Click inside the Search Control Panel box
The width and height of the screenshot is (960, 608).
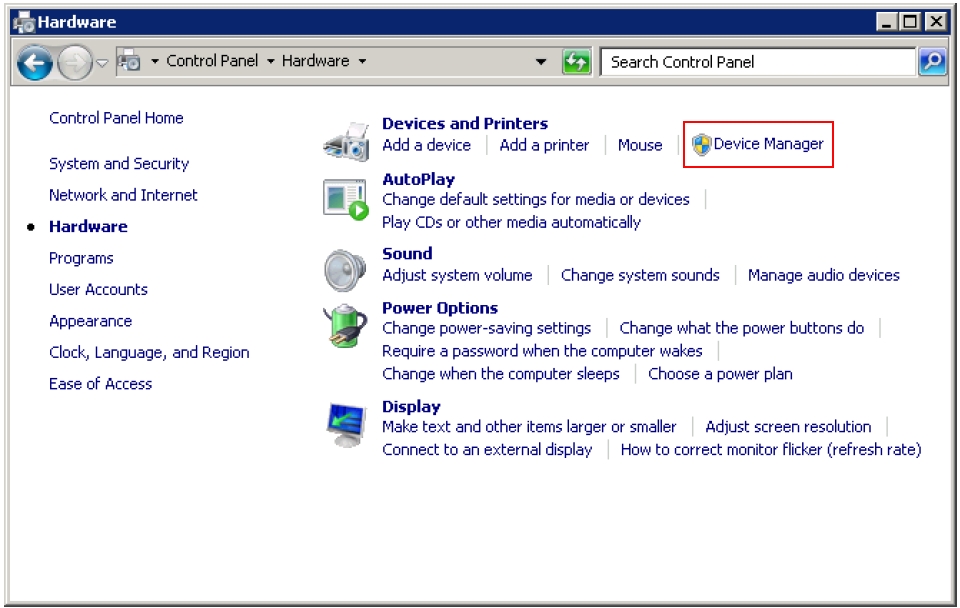point(760,61)
